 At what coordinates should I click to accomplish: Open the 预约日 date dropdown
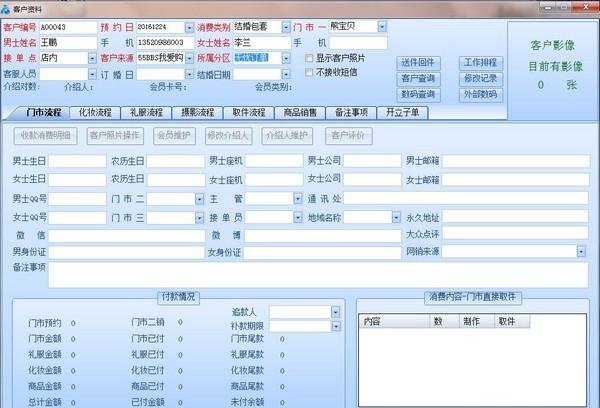coord(189,27)
